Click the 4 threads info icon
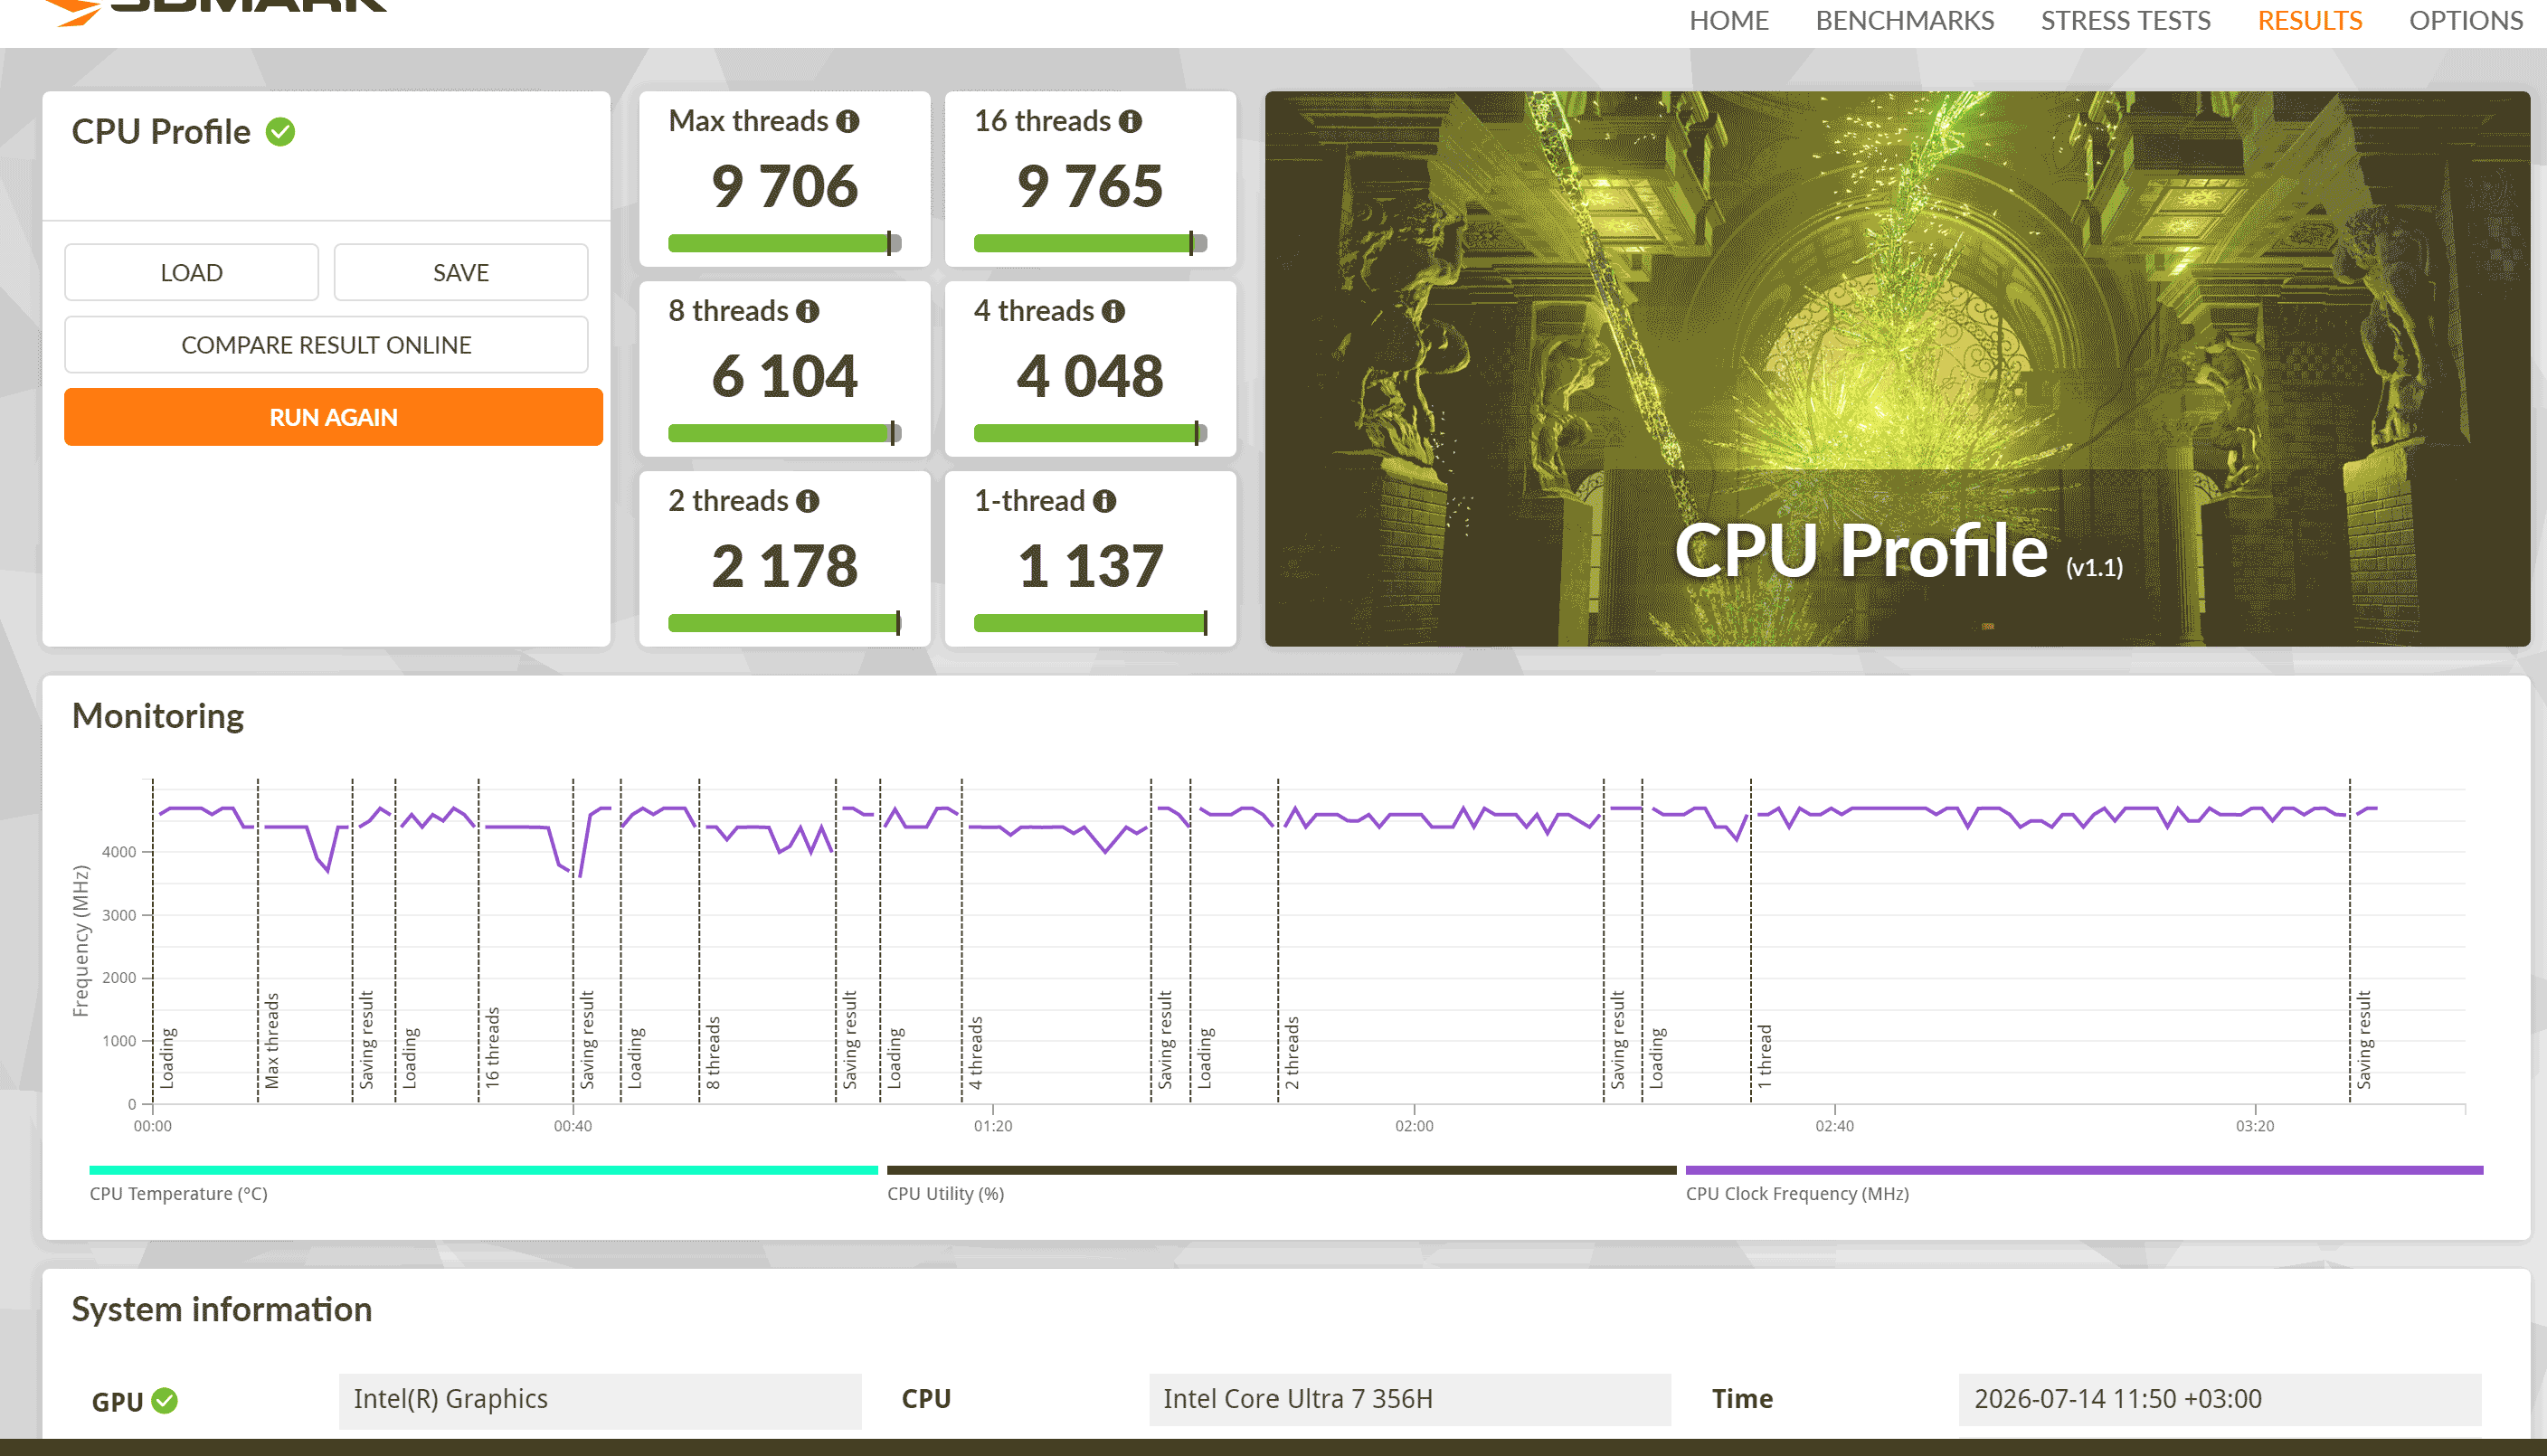 click(x=1113, y=312)
